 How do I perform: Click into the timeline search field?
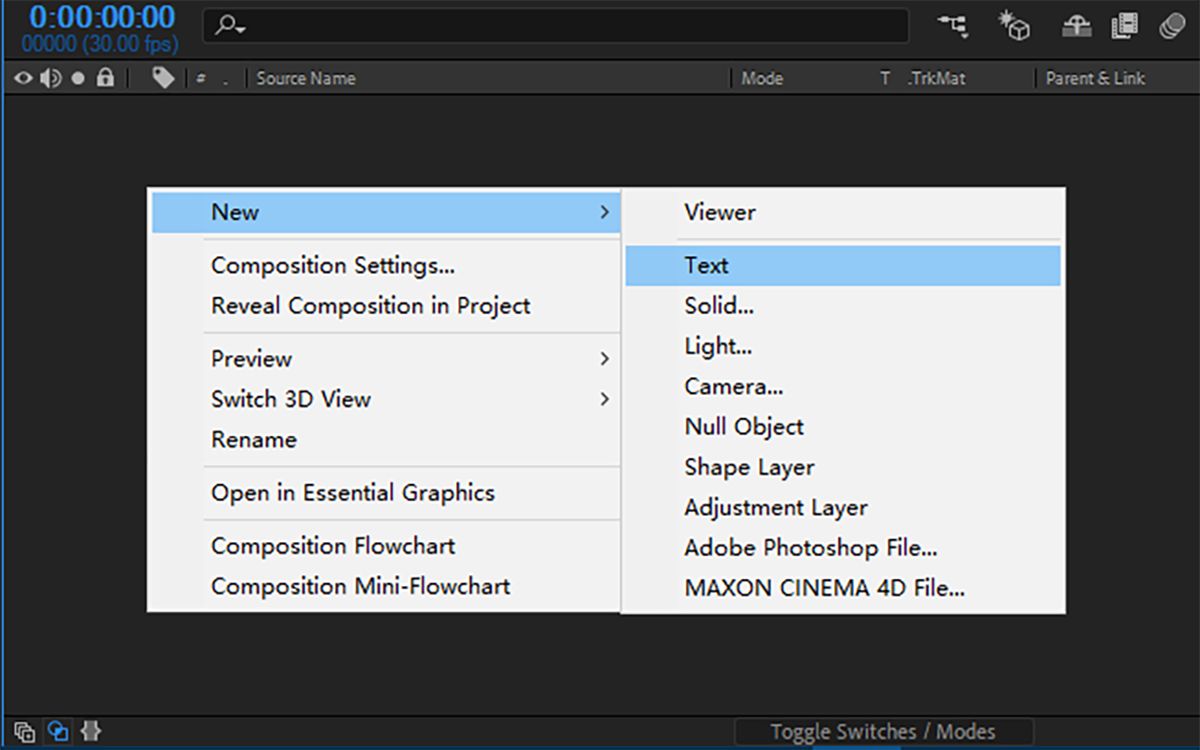point(570,27)
